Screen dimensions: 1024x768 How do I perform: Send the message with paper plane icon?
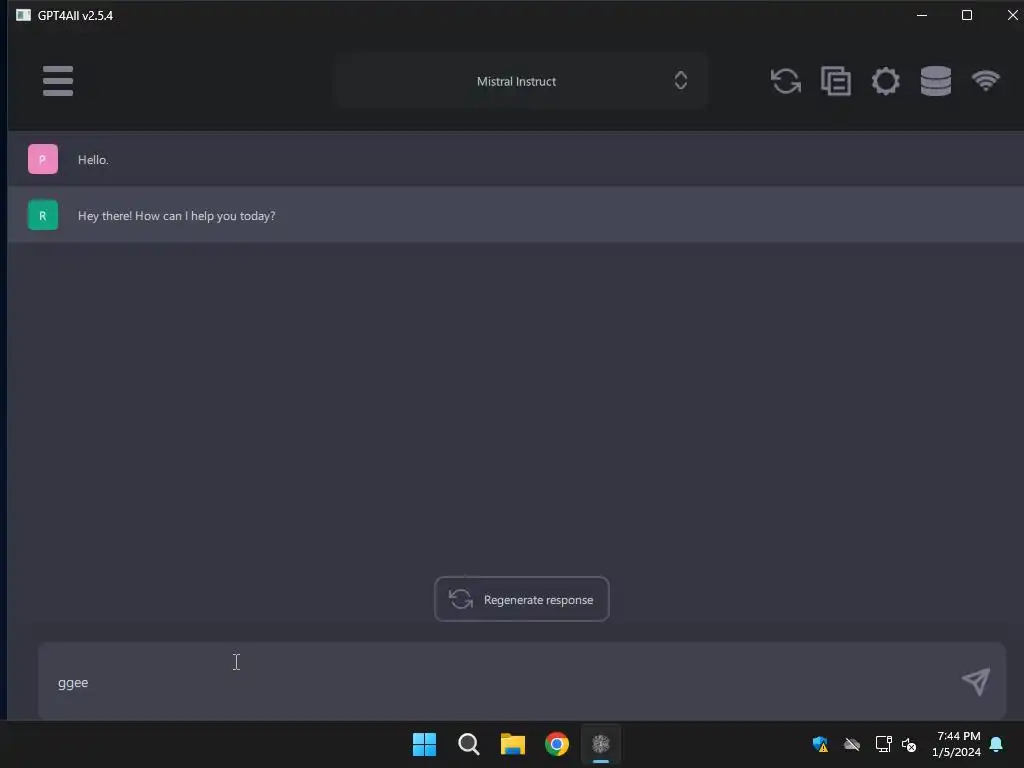976,681
